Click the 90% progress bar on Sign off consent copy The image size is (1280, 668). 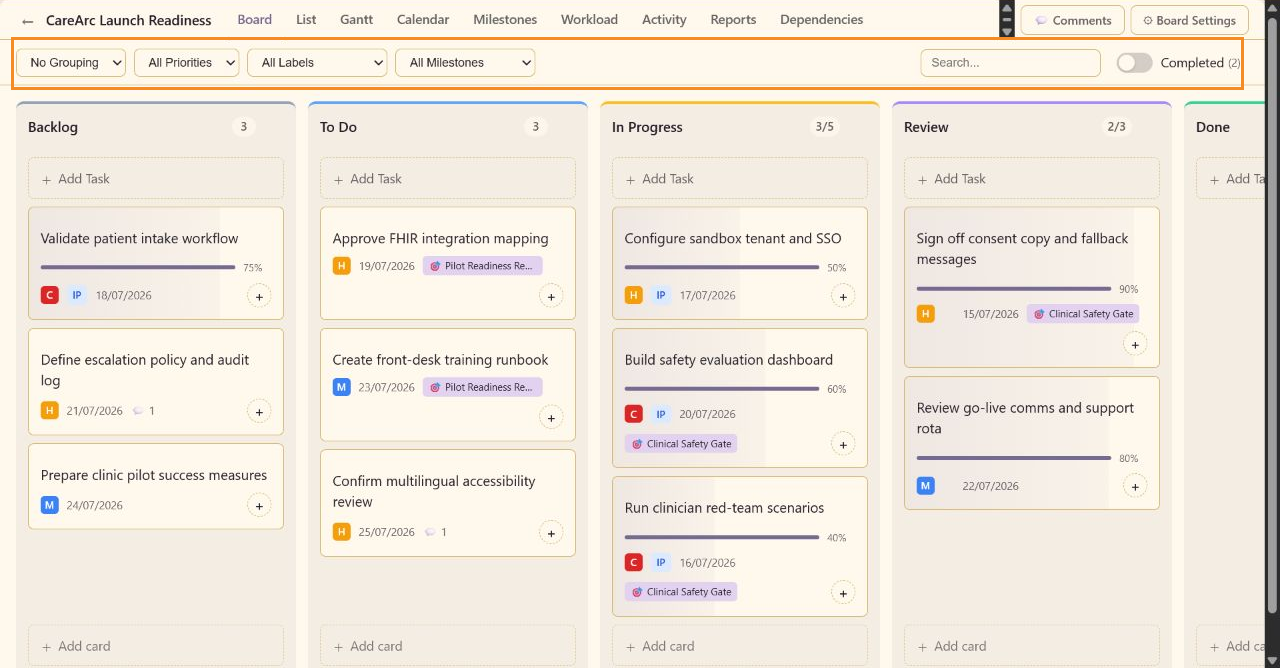pyautogui.click(x=1014, y=288)
